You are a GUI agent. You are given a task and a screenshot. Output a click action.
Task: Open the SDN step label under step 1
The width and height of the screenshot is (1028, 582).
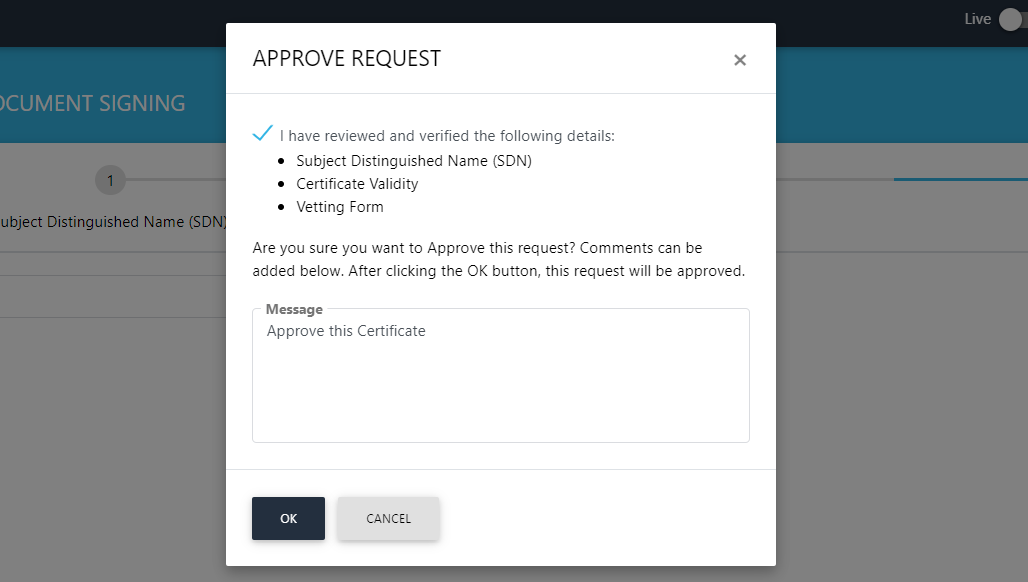point(112,222)
